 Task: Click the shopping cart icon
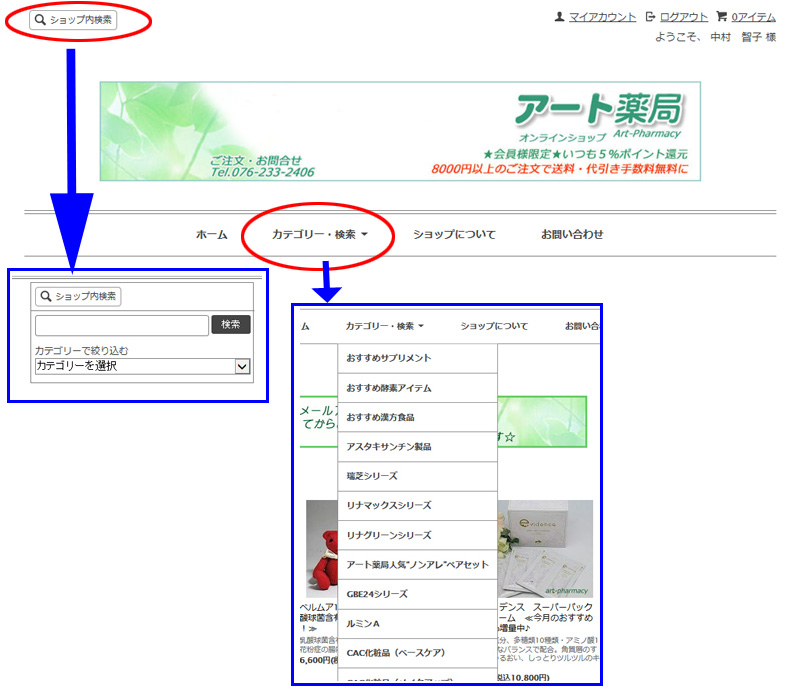pos(721,16)
